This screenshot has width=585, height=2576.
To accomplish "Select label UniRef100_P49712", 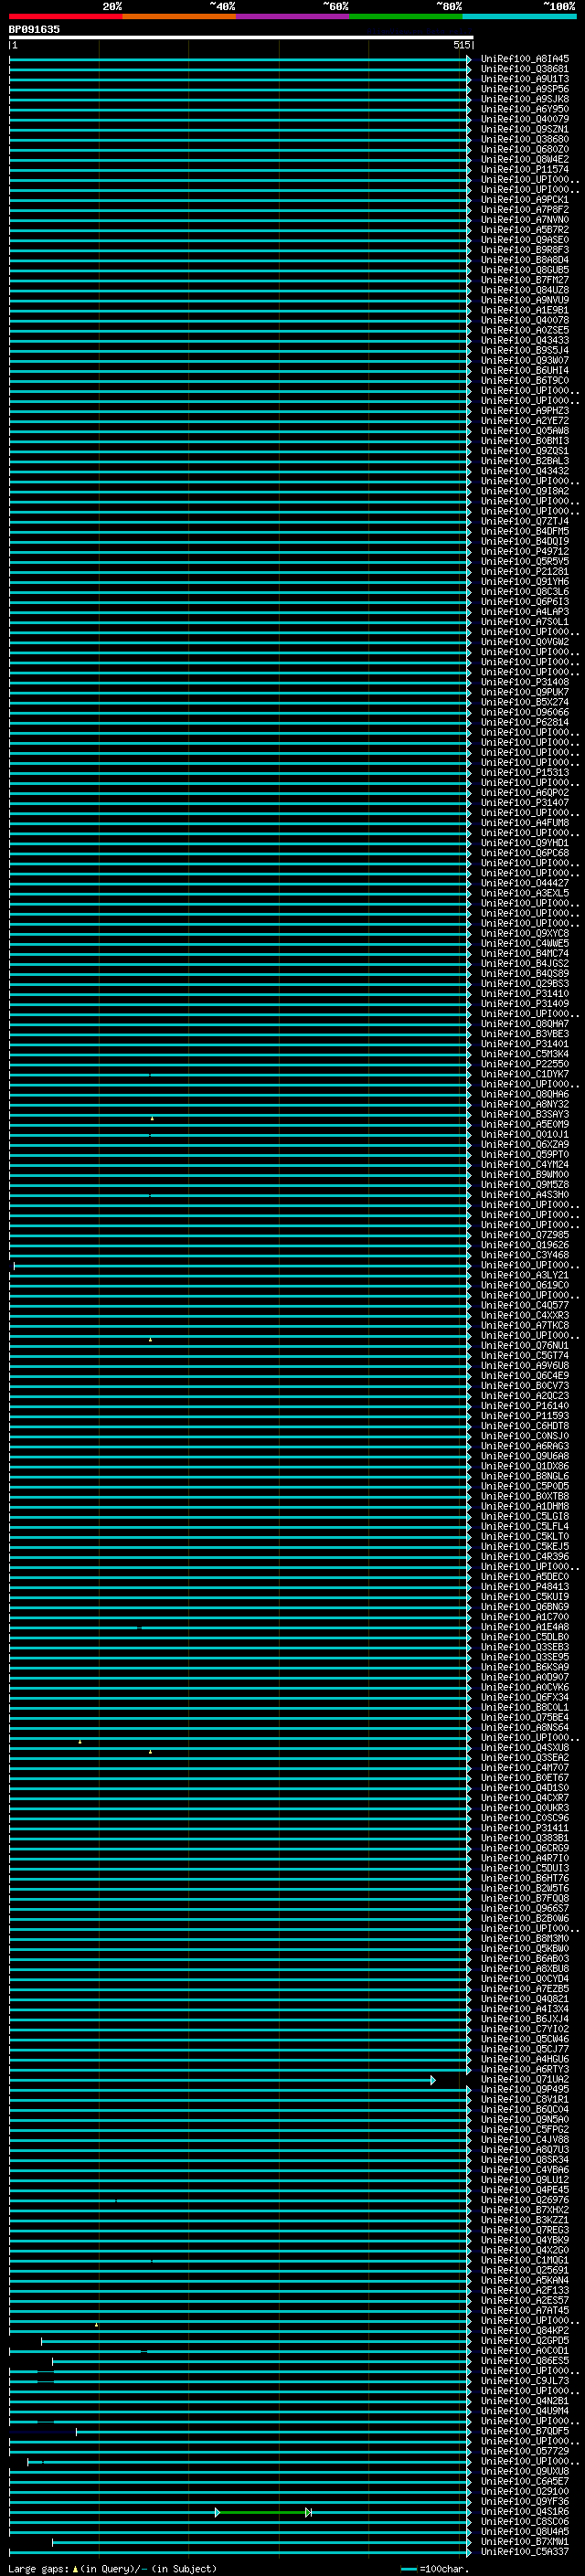I will coord(524,551).
